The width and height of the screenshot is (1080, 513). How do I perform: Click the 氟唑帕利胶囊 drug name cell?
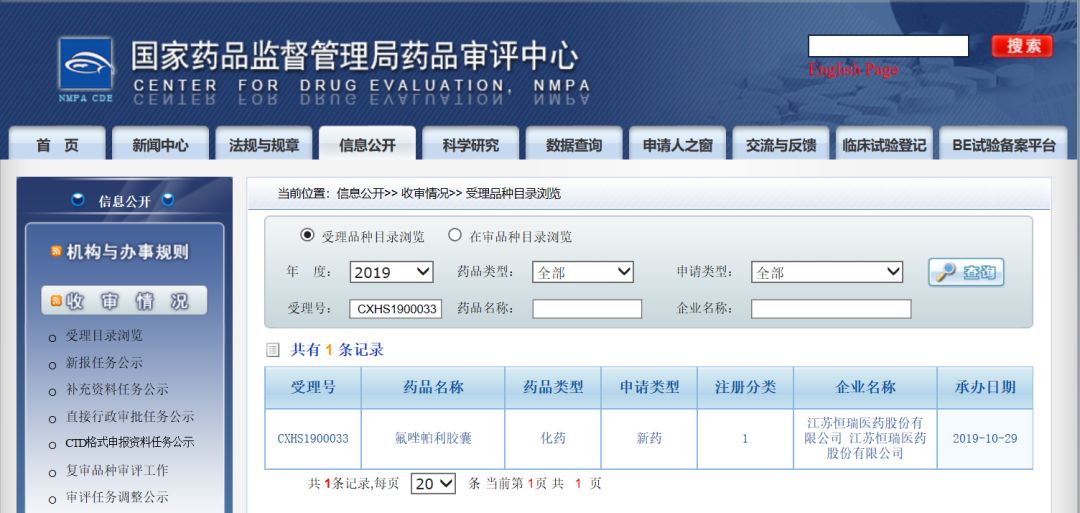point(433,439)
